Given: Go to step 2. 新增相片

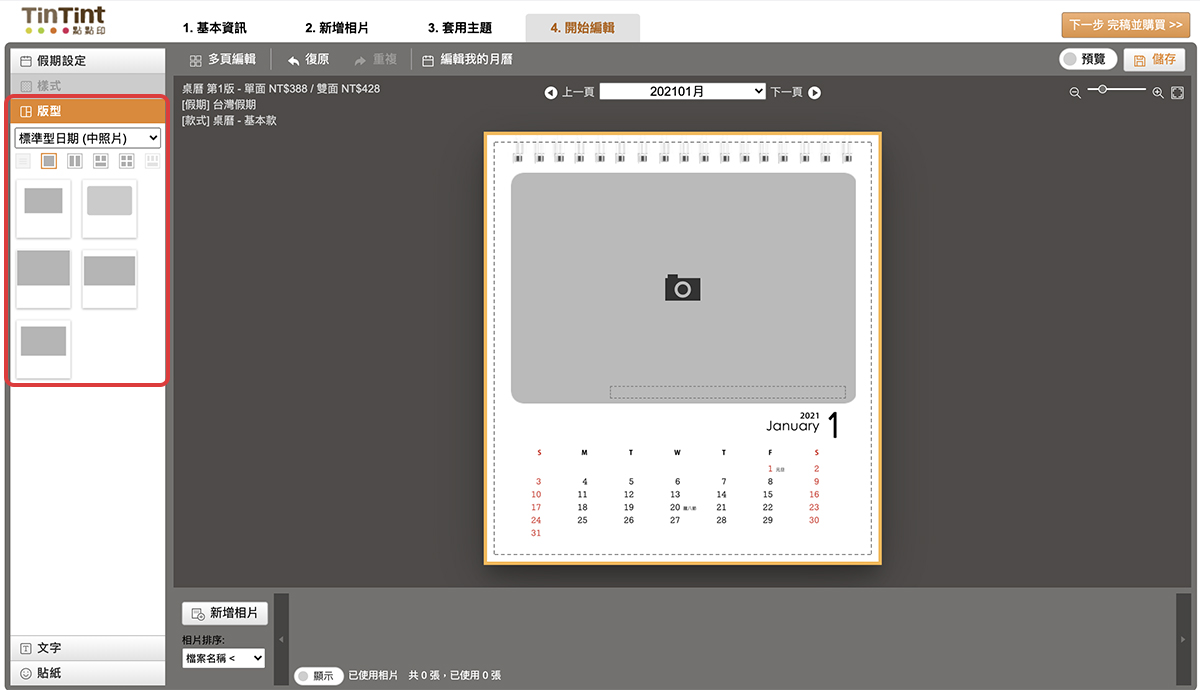Looking at the screenshot, I should tap(338, 28).
